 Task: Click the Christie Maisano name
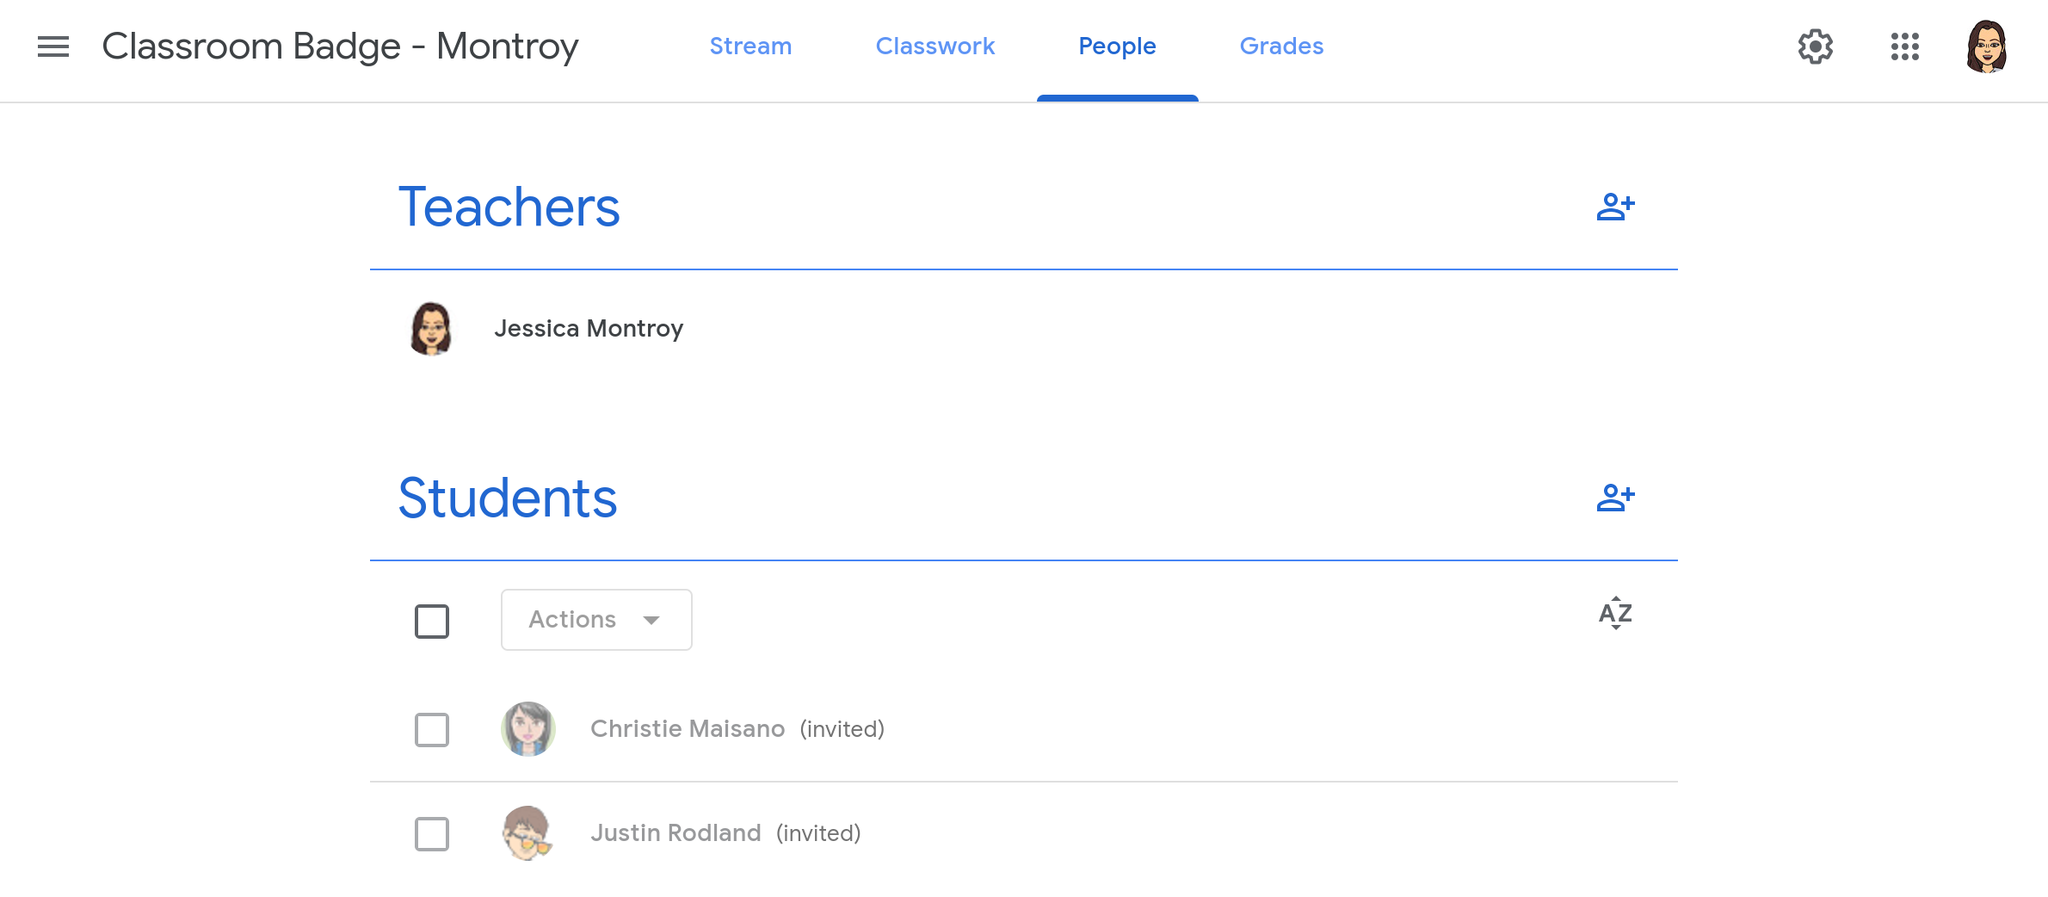687,729
